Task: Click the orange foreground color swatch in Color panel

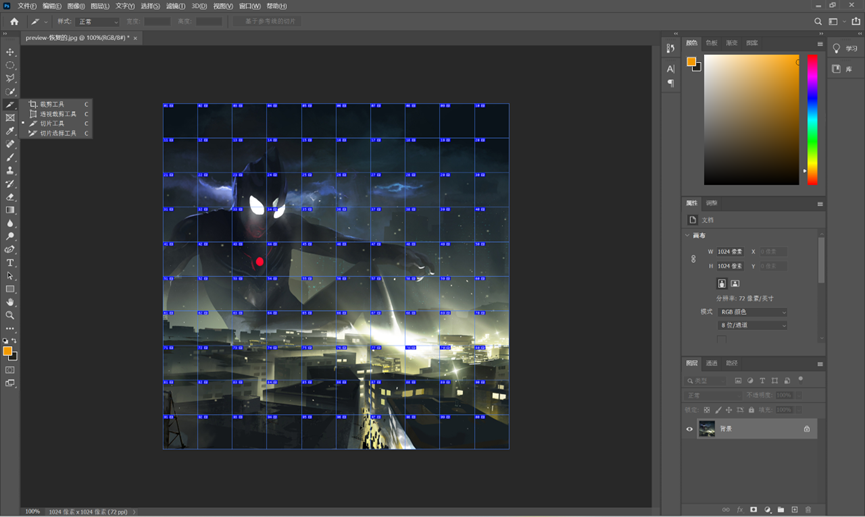Action: click(690, 62)
